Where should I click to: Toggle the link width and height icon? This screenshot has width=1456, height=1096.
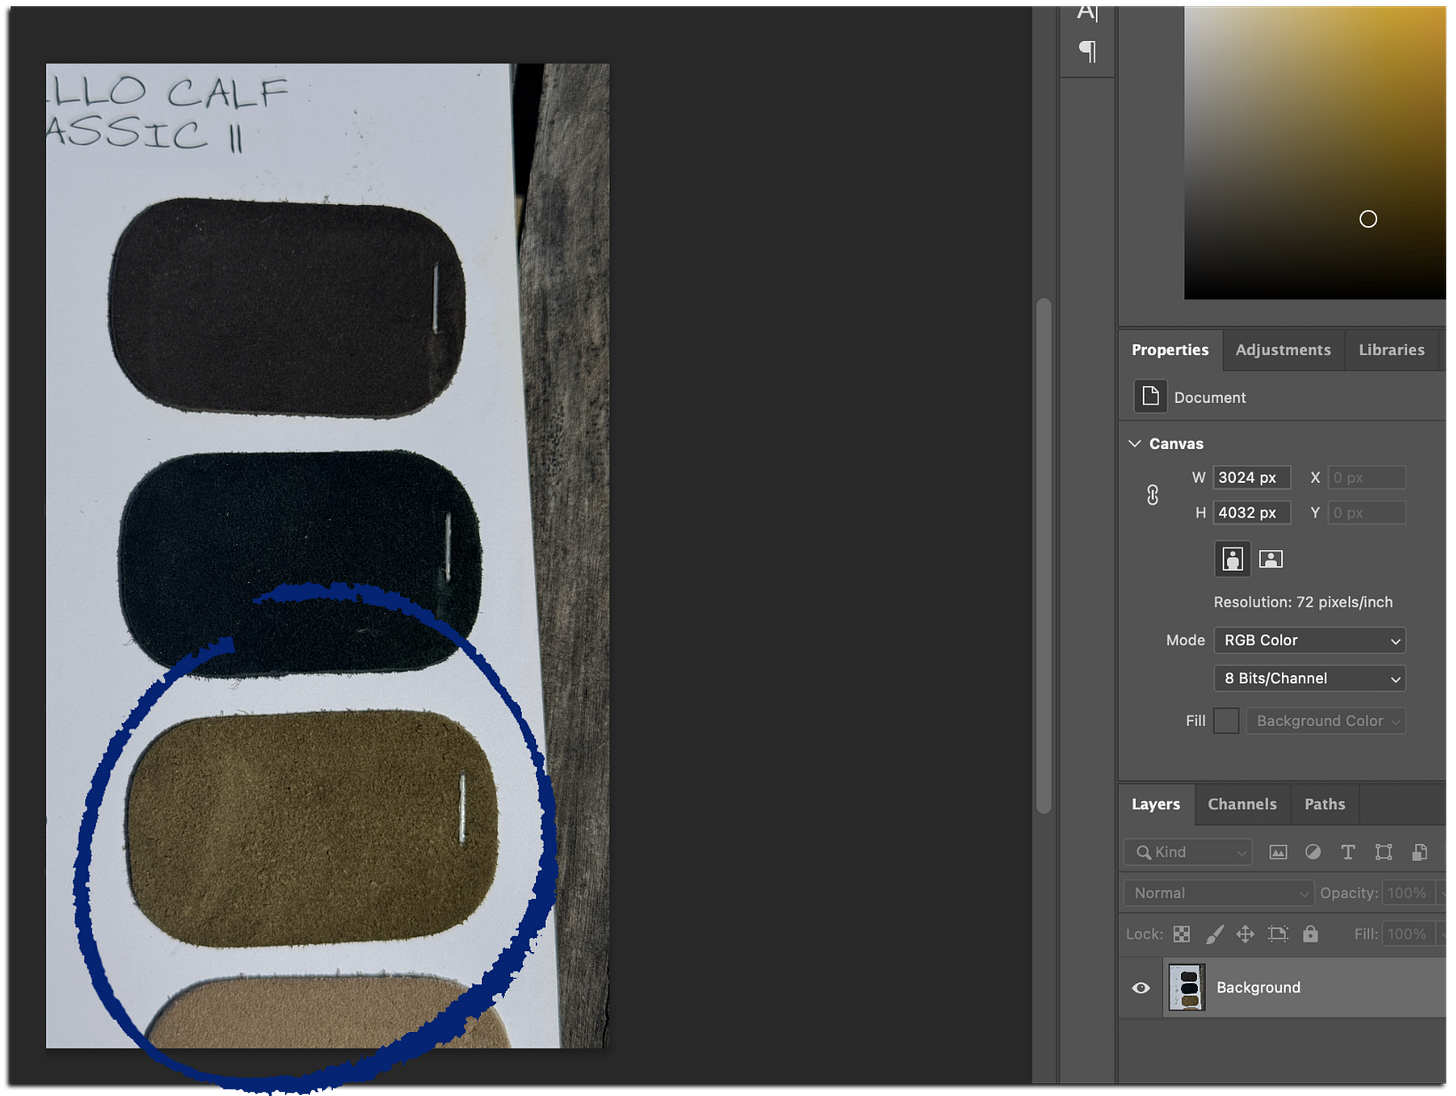point(1152,495)
